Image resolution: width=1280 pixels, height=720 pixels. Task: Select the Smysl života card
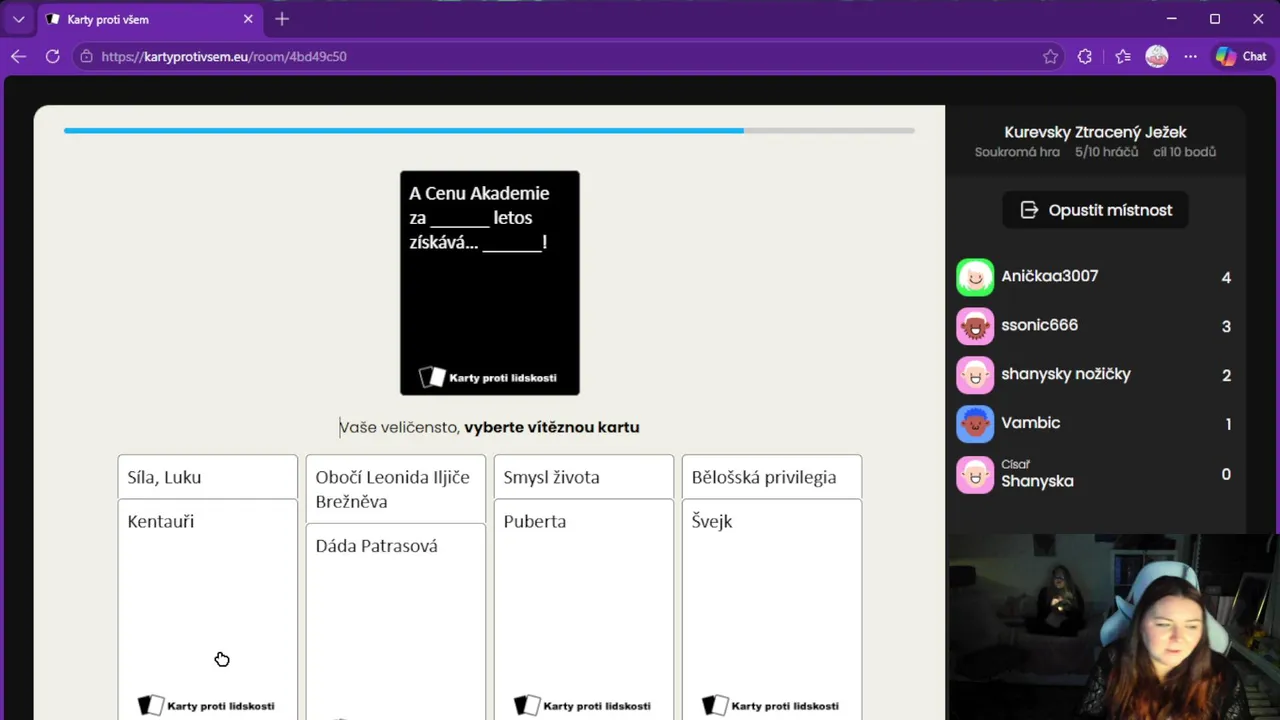coord(584,477)
